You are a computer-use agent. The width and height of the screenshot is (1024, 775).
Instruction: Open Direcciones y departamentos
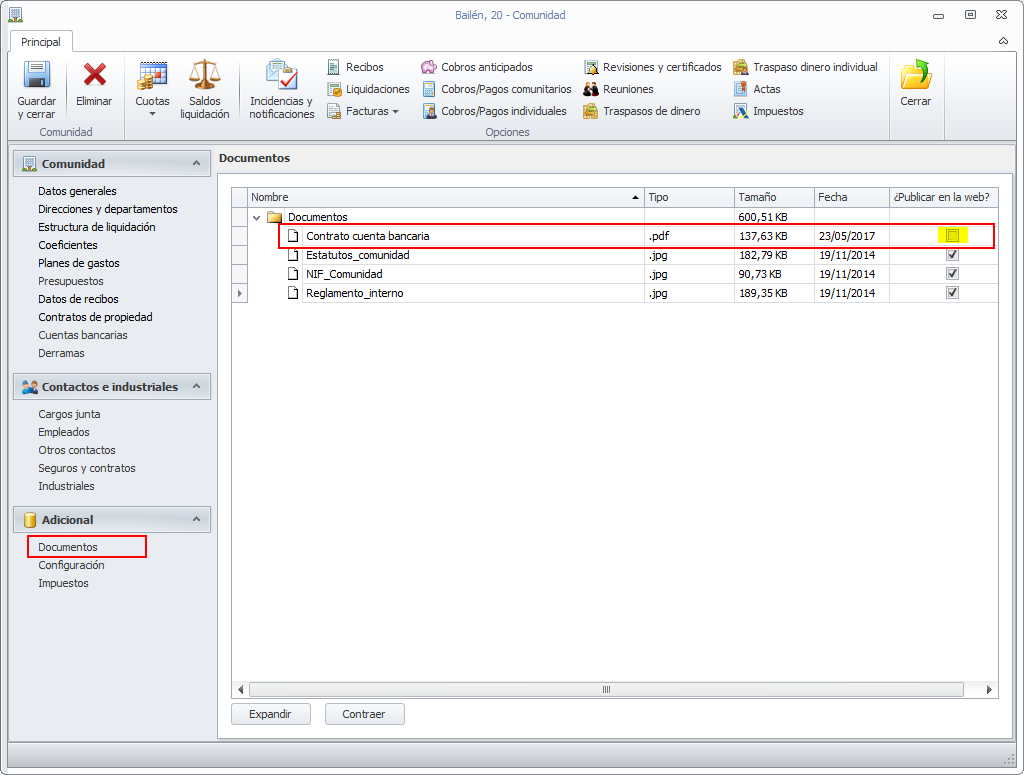click(108, 209)
